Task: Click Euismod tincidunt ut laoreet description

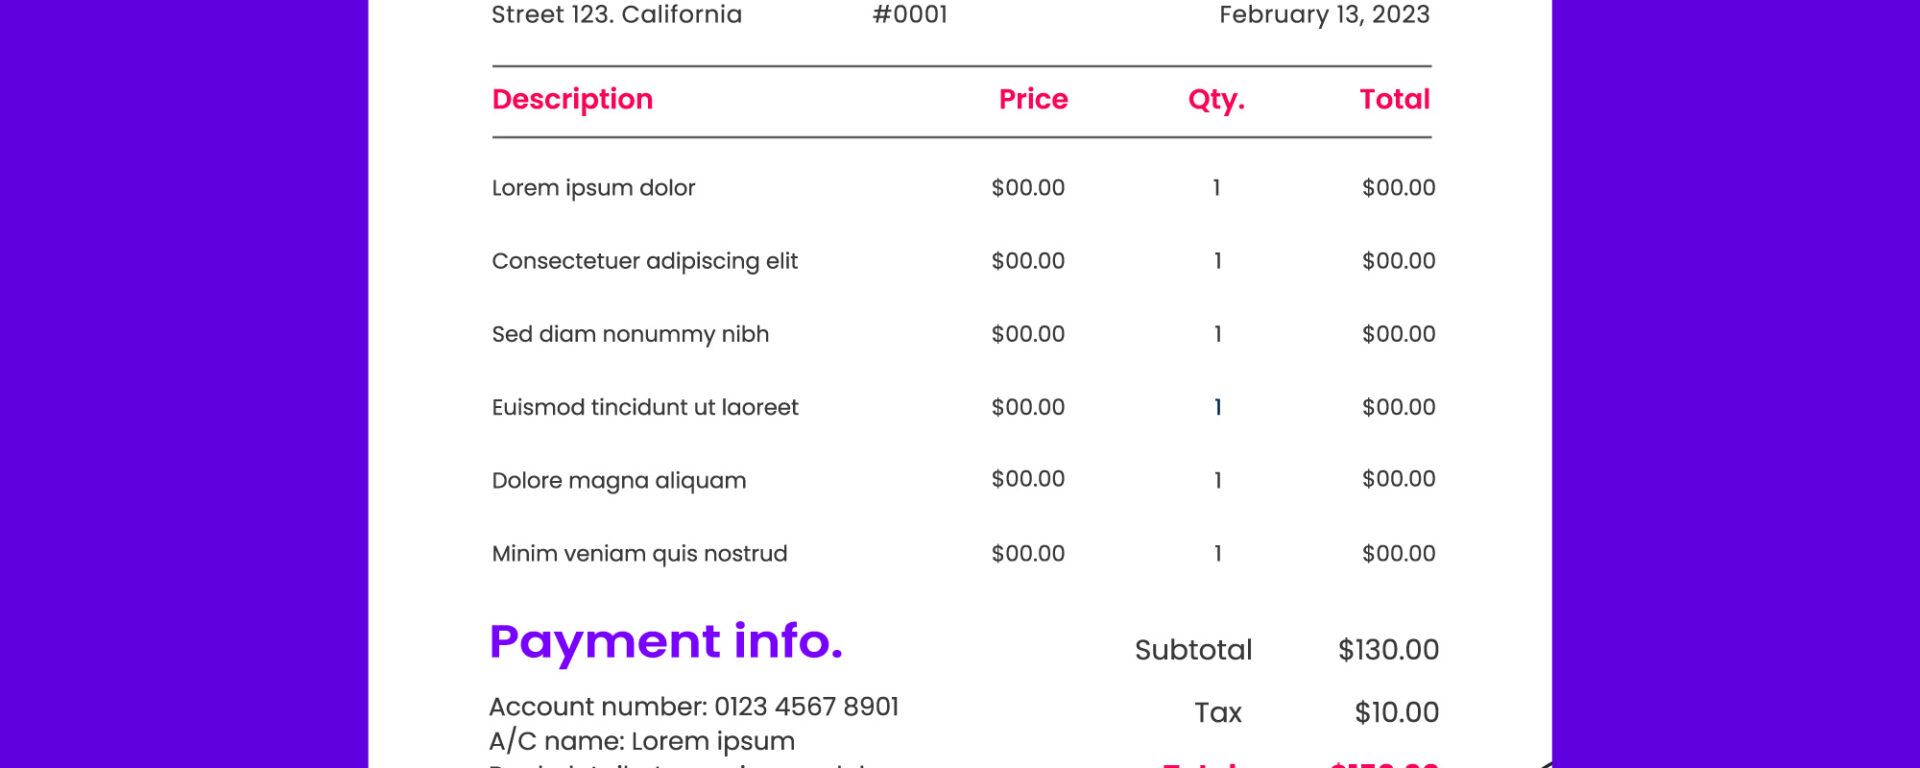Action: [644, 407]
